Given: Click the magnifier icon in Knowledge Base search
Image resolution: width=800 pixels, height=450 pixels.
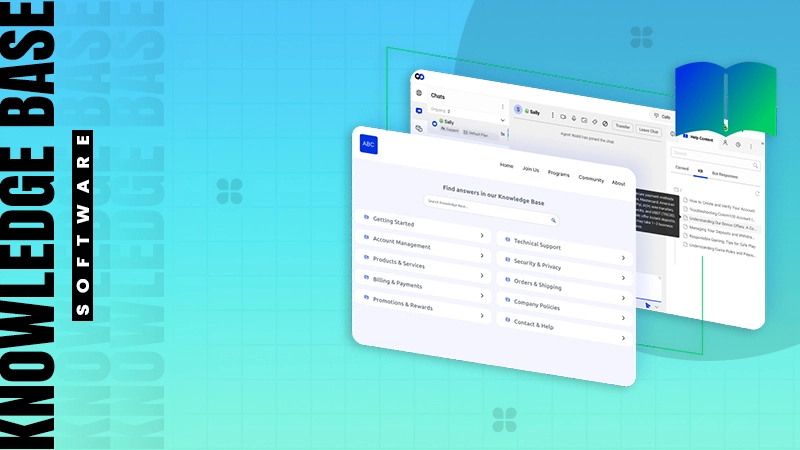Looking at the screenshot, I should point(553,219).
